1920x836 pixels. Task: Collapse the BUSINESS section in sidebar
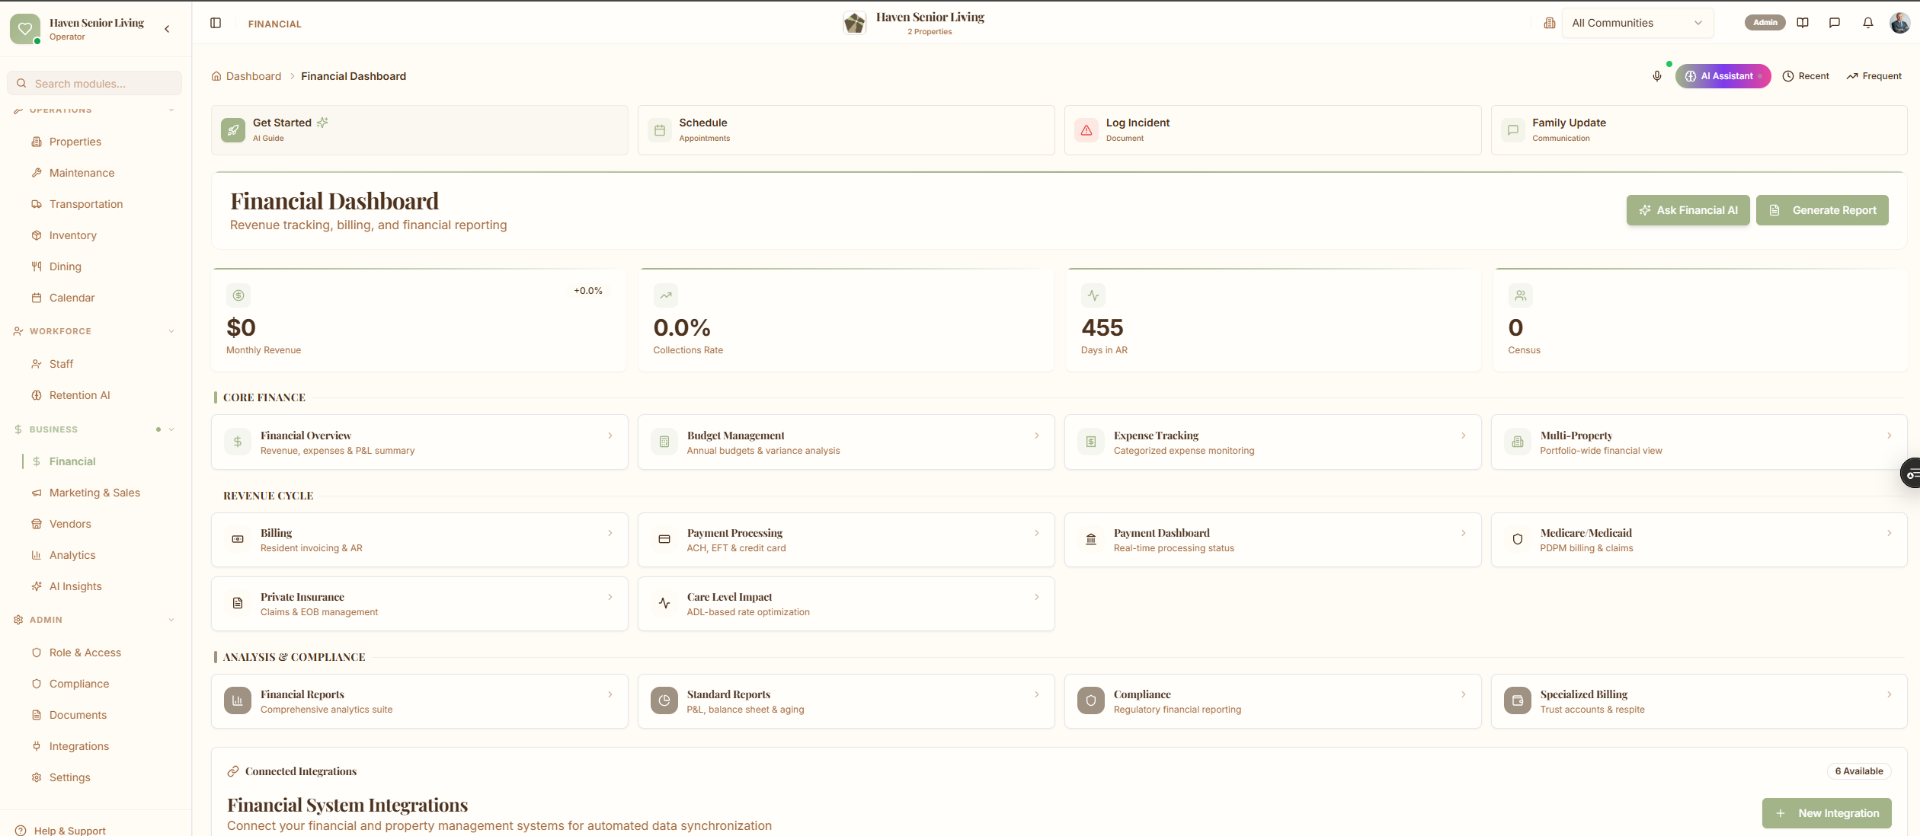pos(171,430)
